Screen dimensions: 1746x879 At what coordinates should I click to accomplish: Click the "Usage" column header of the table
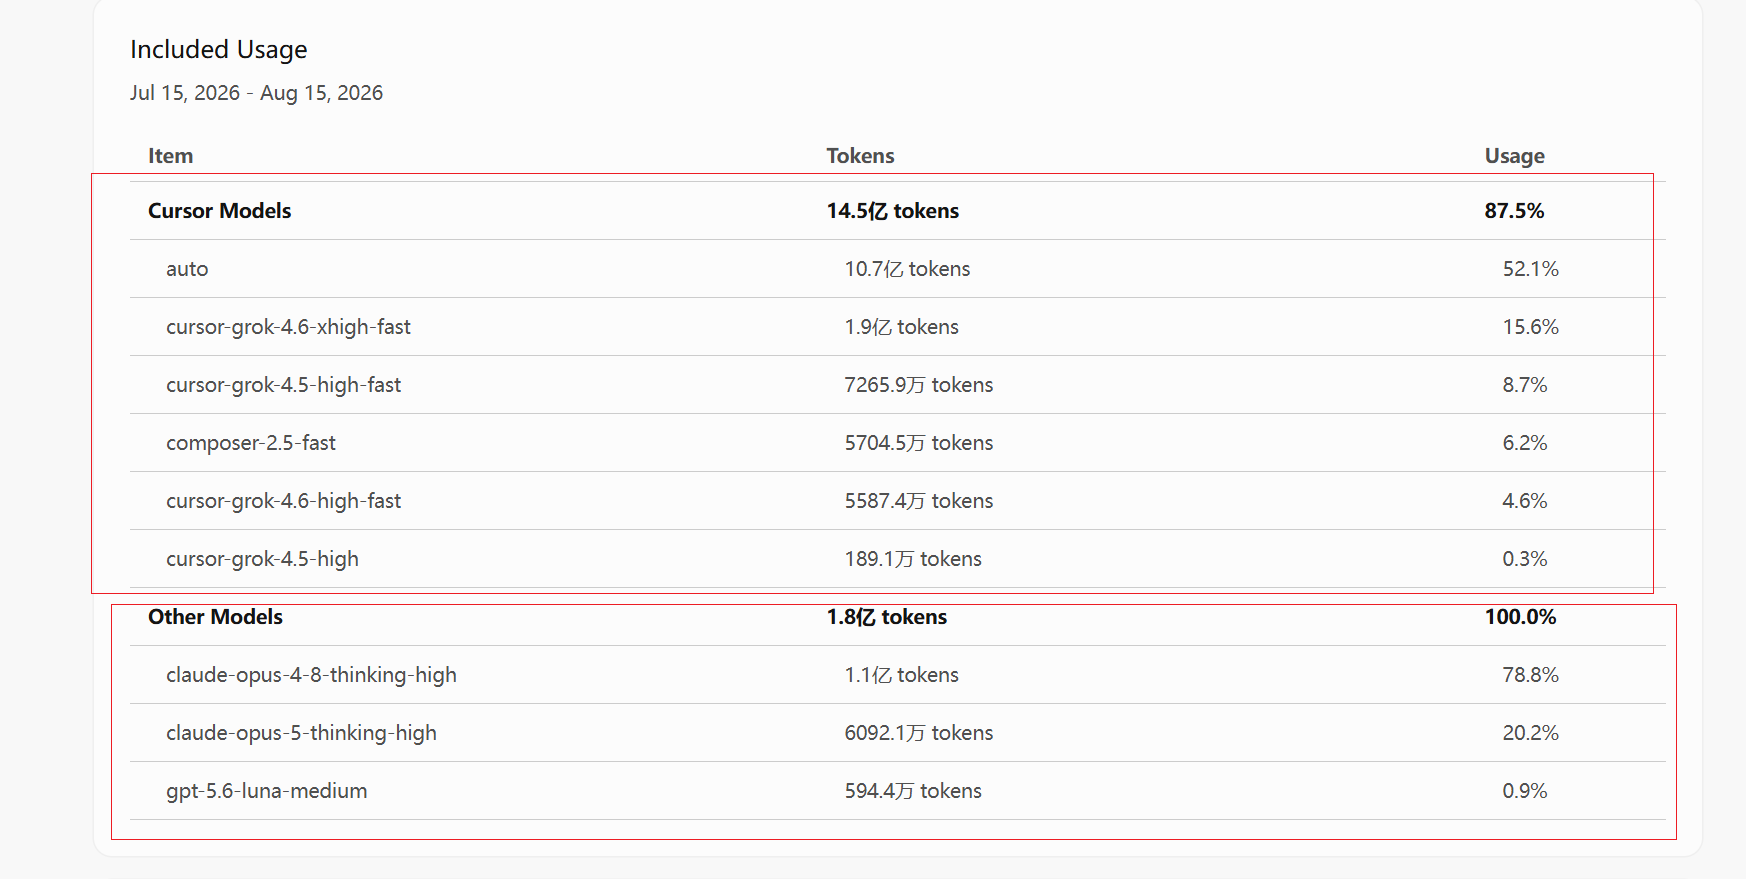(1514, 156)
